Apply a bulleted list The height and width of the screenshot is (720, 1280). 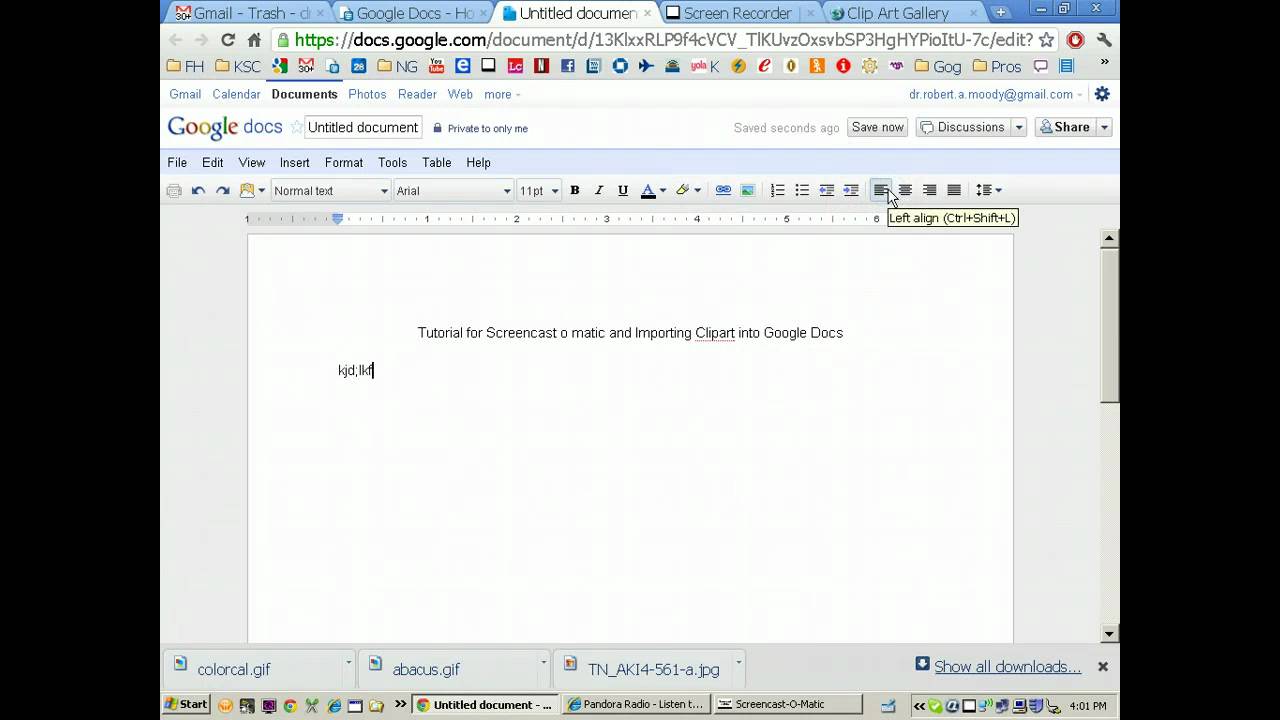[802, 191]
